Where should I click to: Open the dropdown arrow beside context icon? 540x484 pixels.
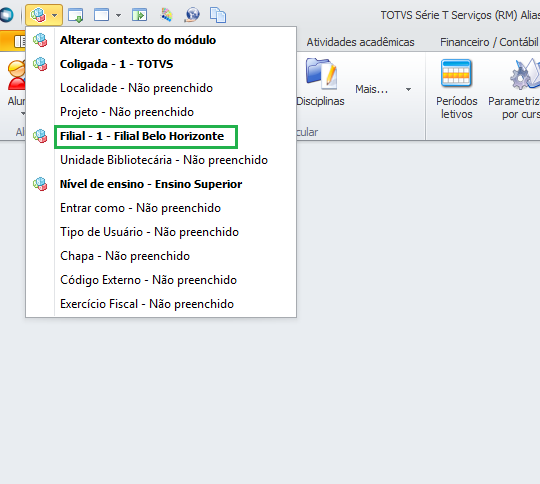[54, 16]
